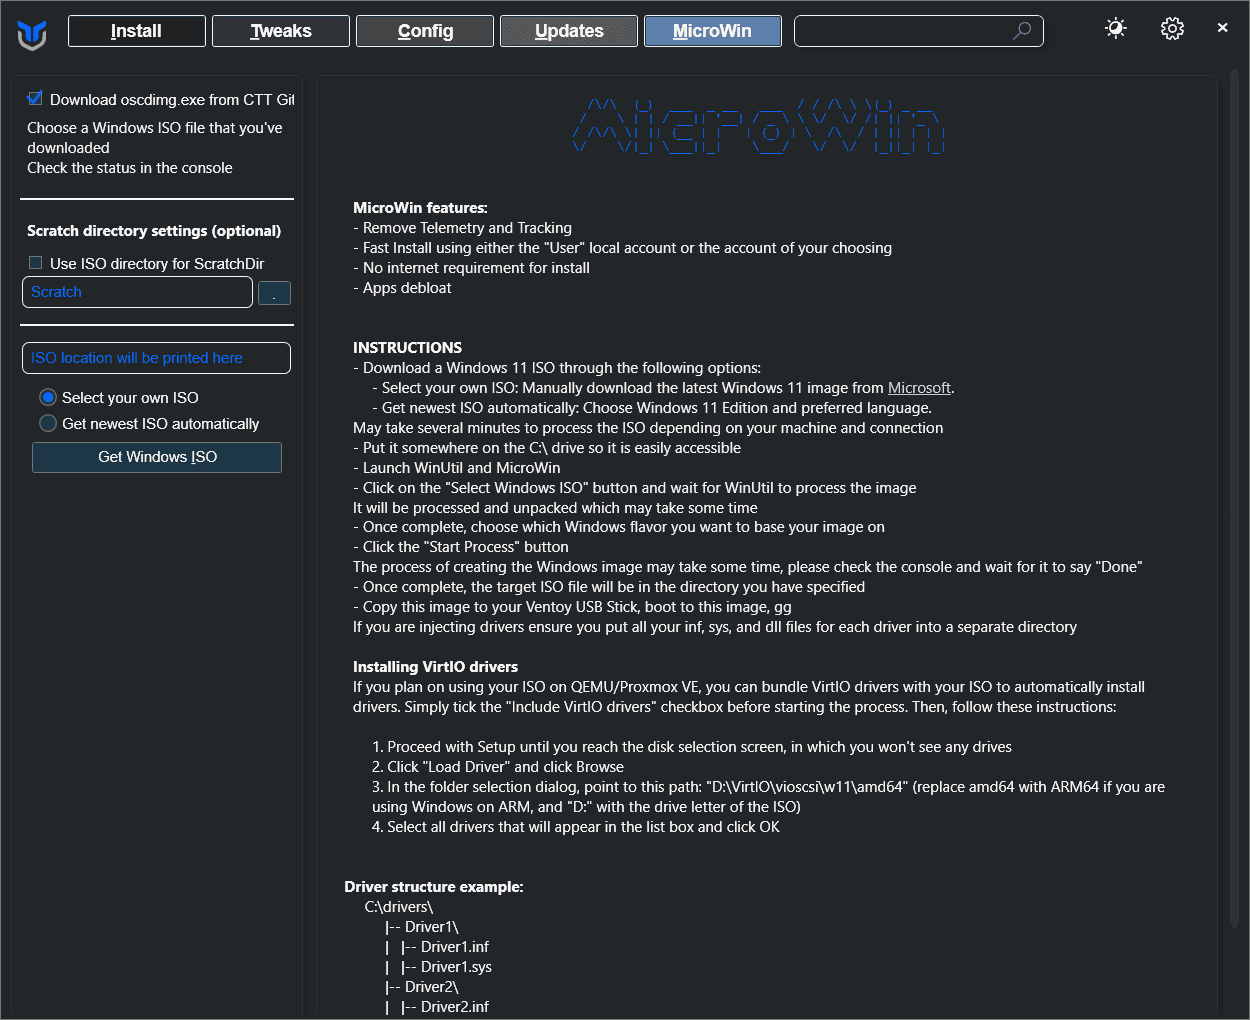This screenshot has width=1250, height=1020.
Task: Click the magnifying glass search icon
Action: point(1022,31)
